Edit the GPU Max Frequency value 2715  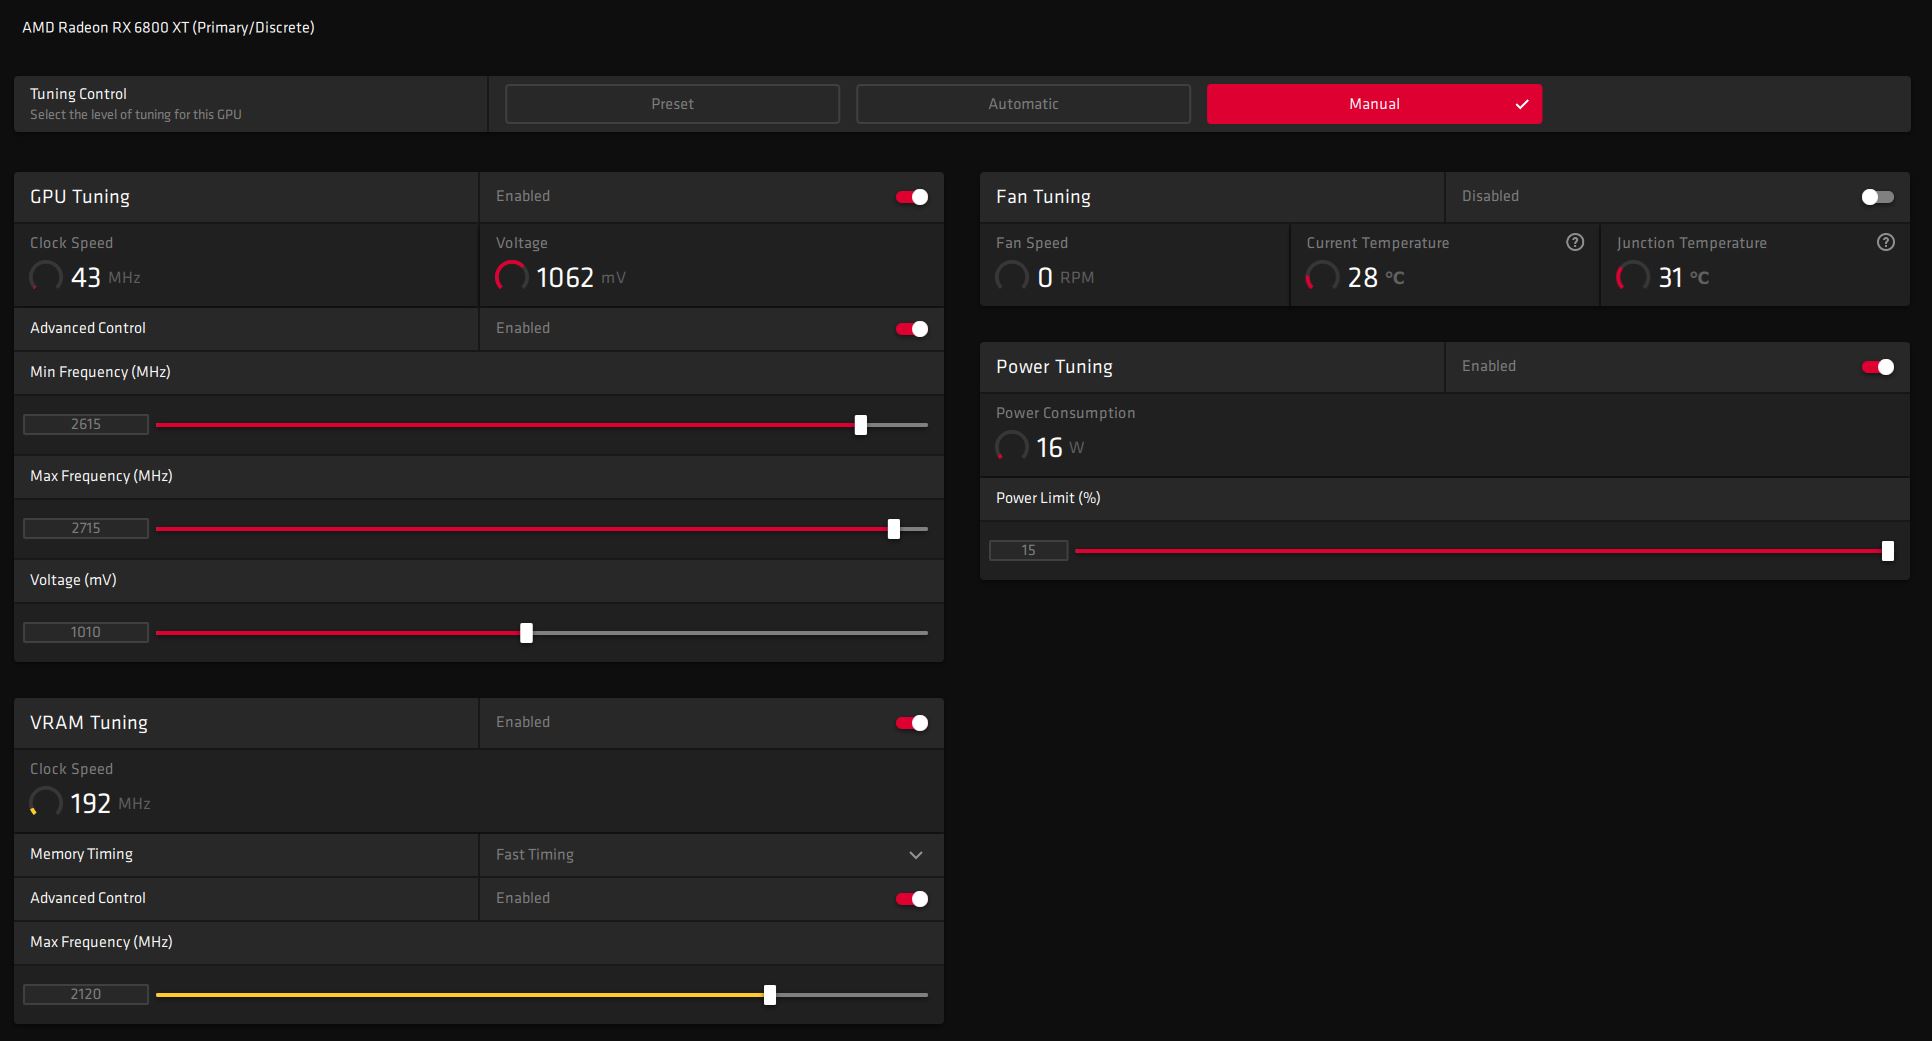(86, 528)
